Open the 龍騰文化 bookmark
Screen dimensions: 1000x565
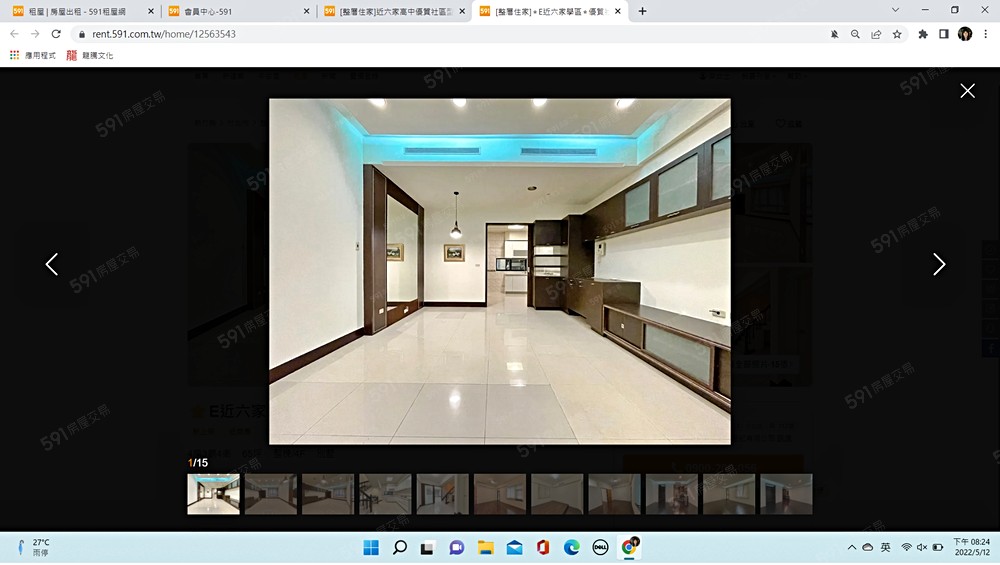click(90, 56)
